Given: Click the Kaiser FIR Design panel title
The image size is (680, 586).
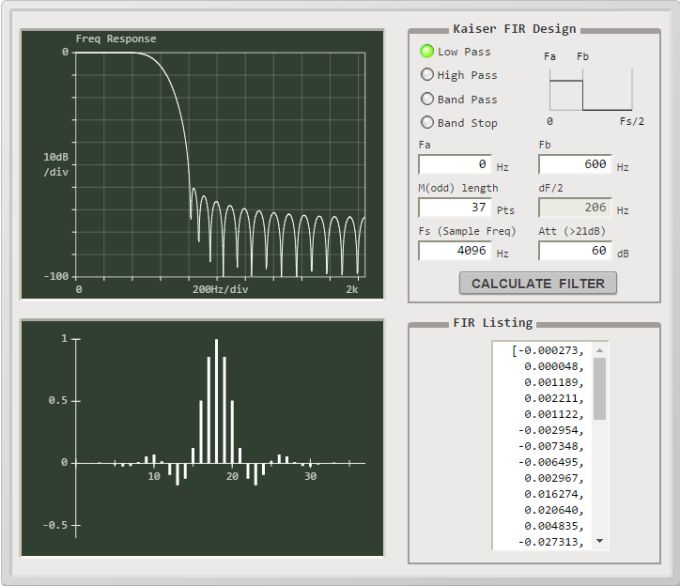Looking at the screenshot, I should pyautogui.click(x=514, y=29).
